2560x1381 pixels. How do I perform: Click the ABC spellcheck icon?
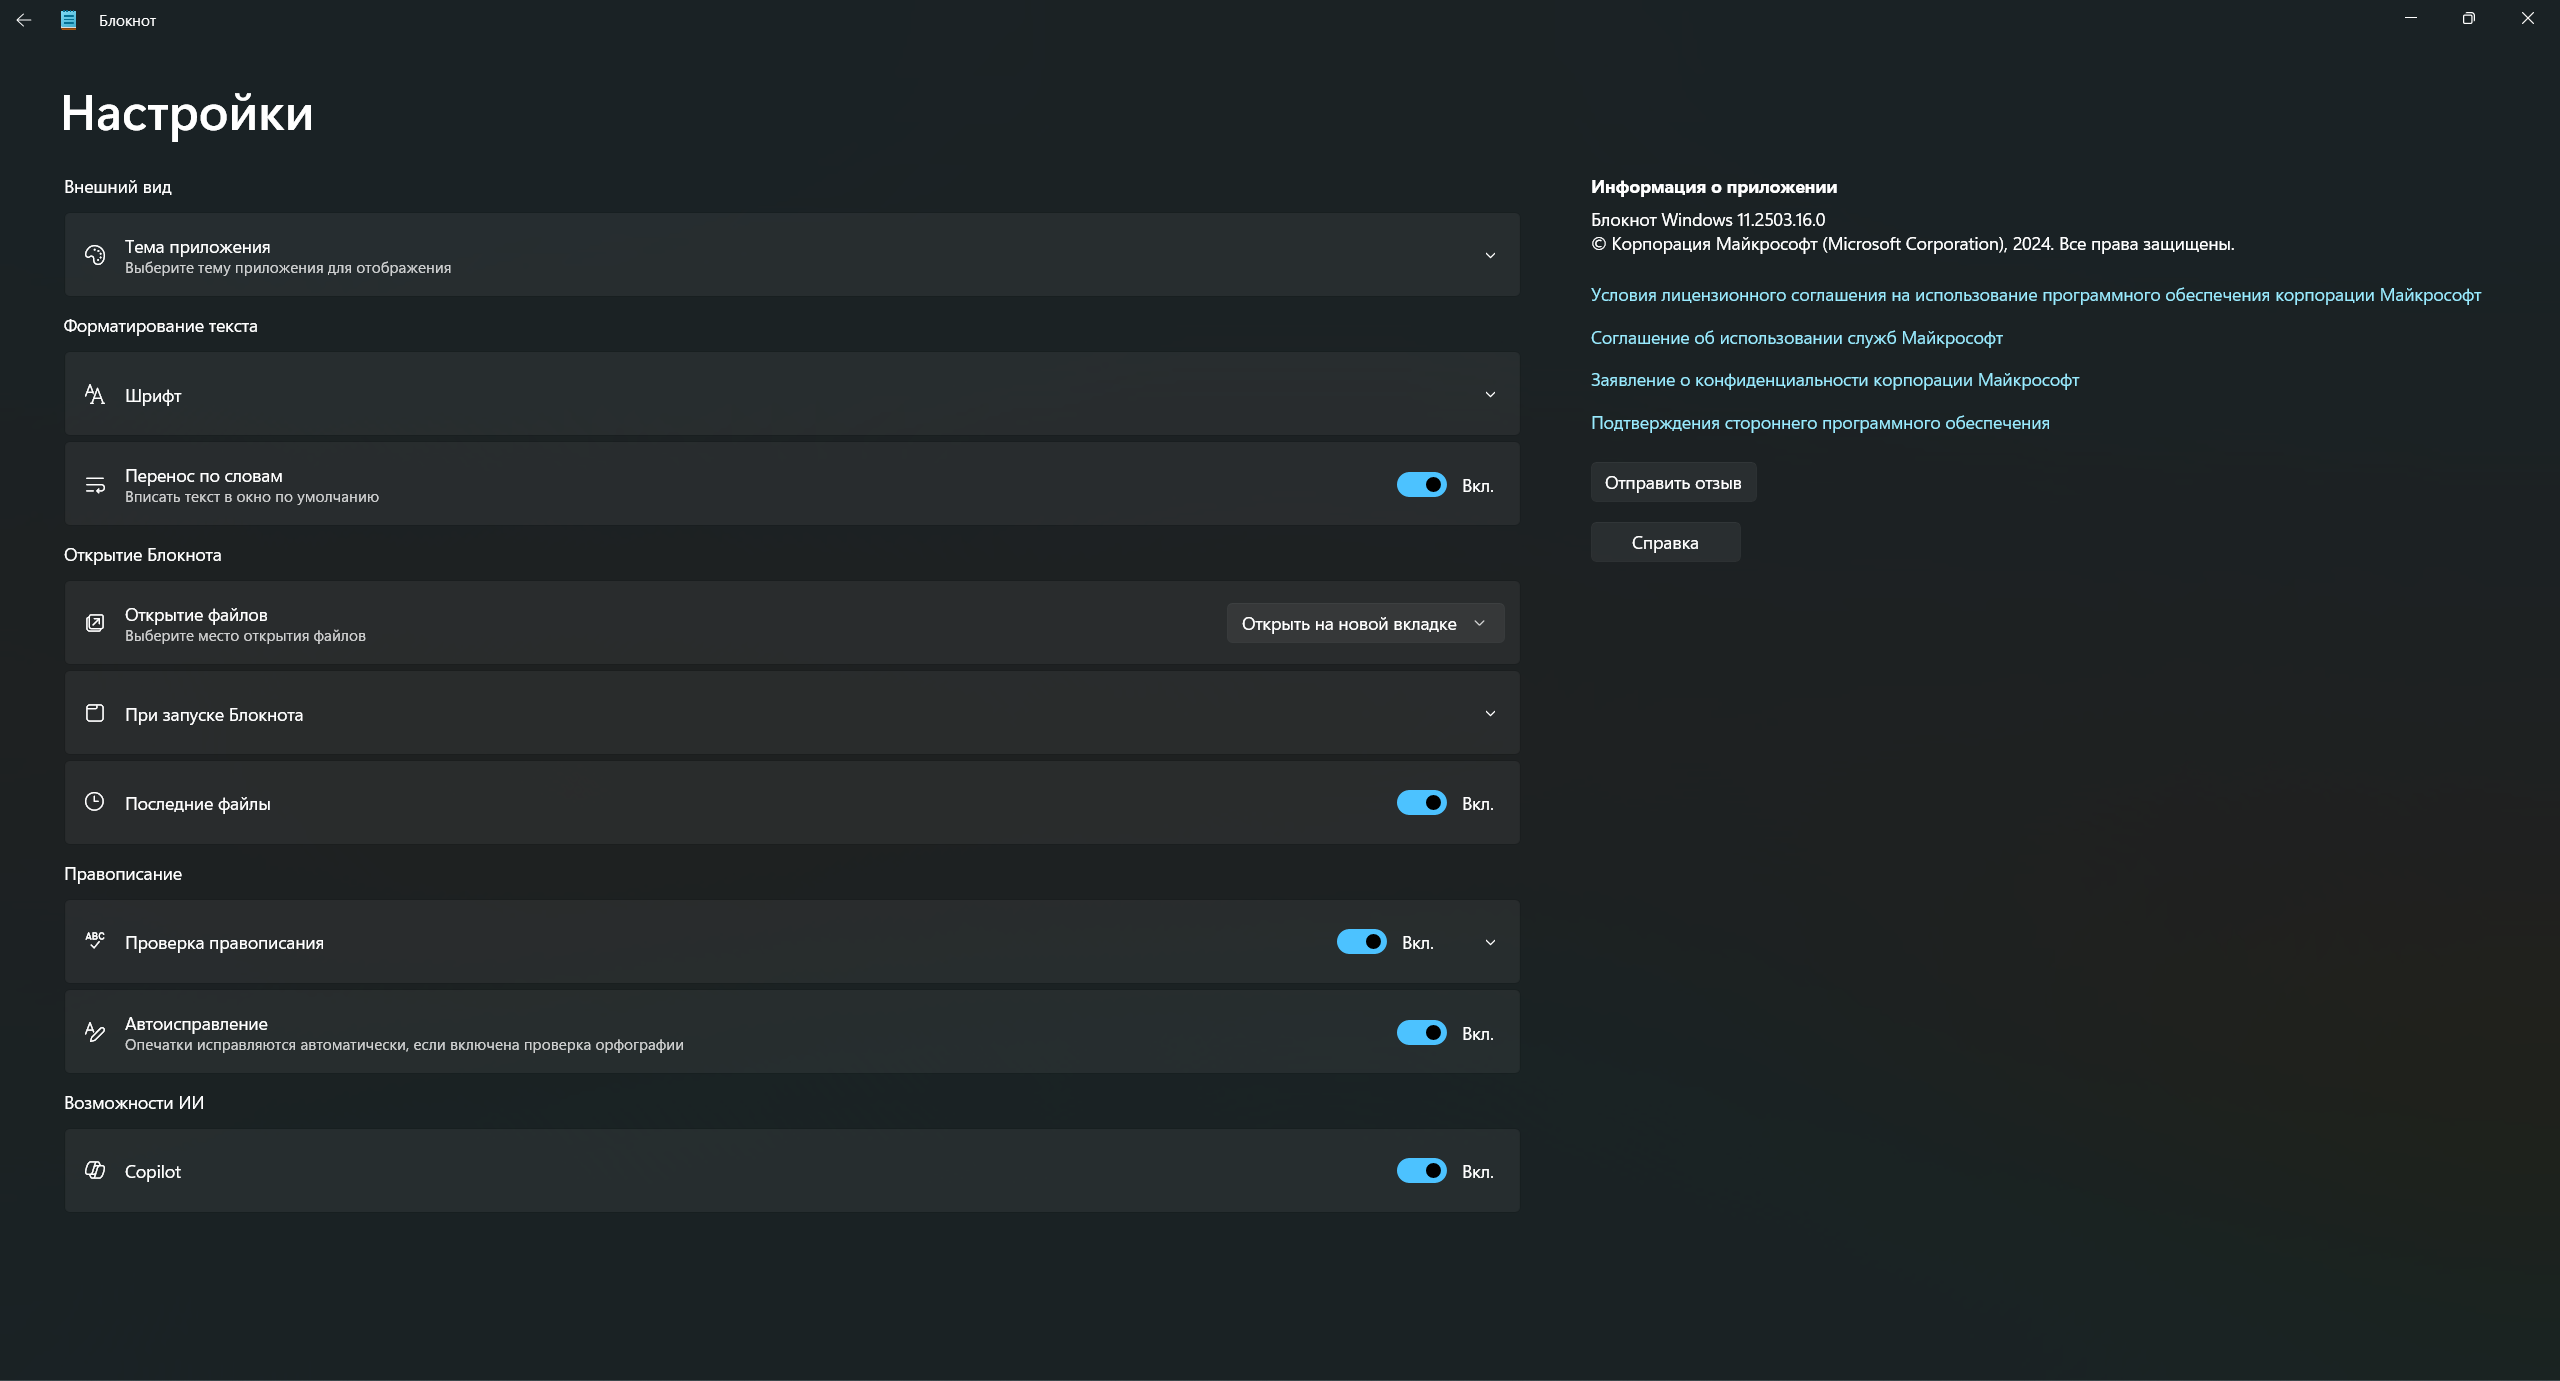pyautogui.click(x=95, y=941)
